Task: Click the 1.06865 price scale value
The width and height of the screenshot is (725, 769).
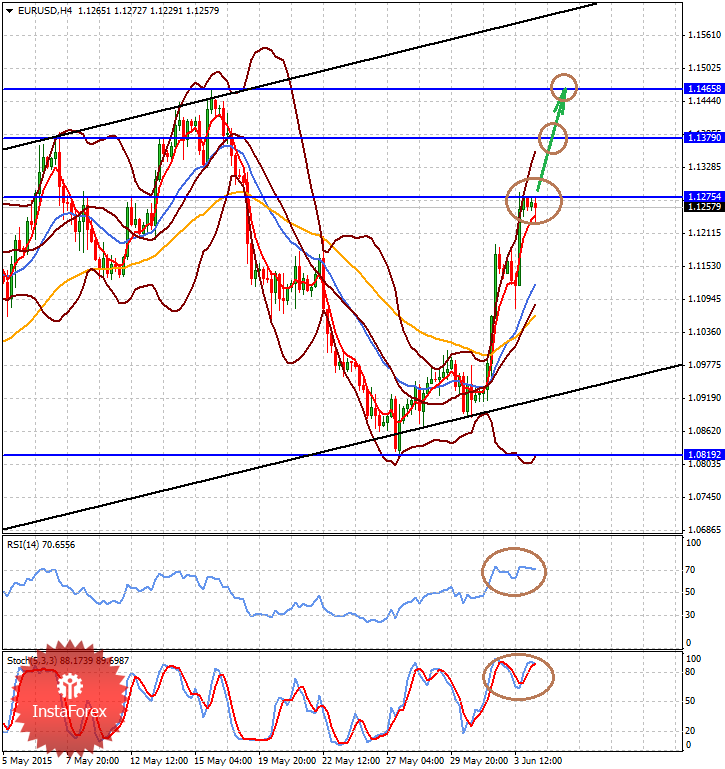Action: (x=704, y=530)
